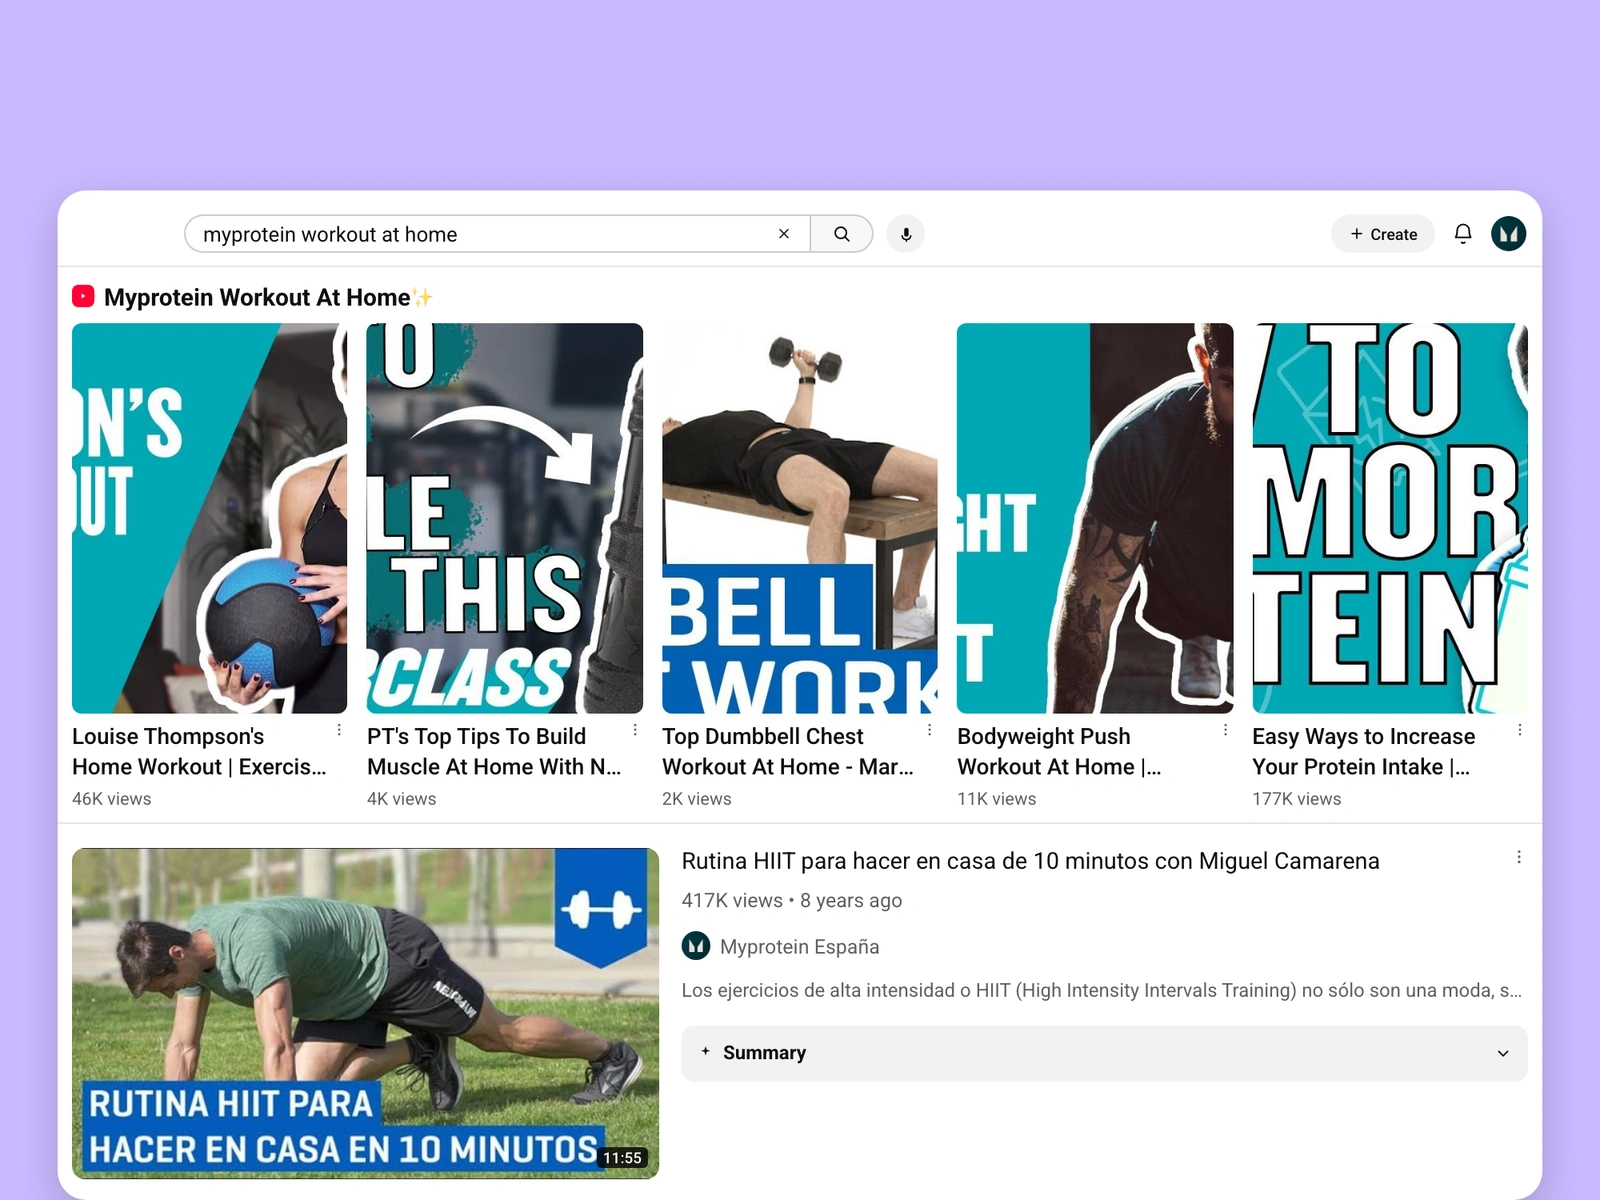Open Rutina HIIT para hacer en casa title
This screenshot has width=1600, height=1200.
click(1030, 861)
